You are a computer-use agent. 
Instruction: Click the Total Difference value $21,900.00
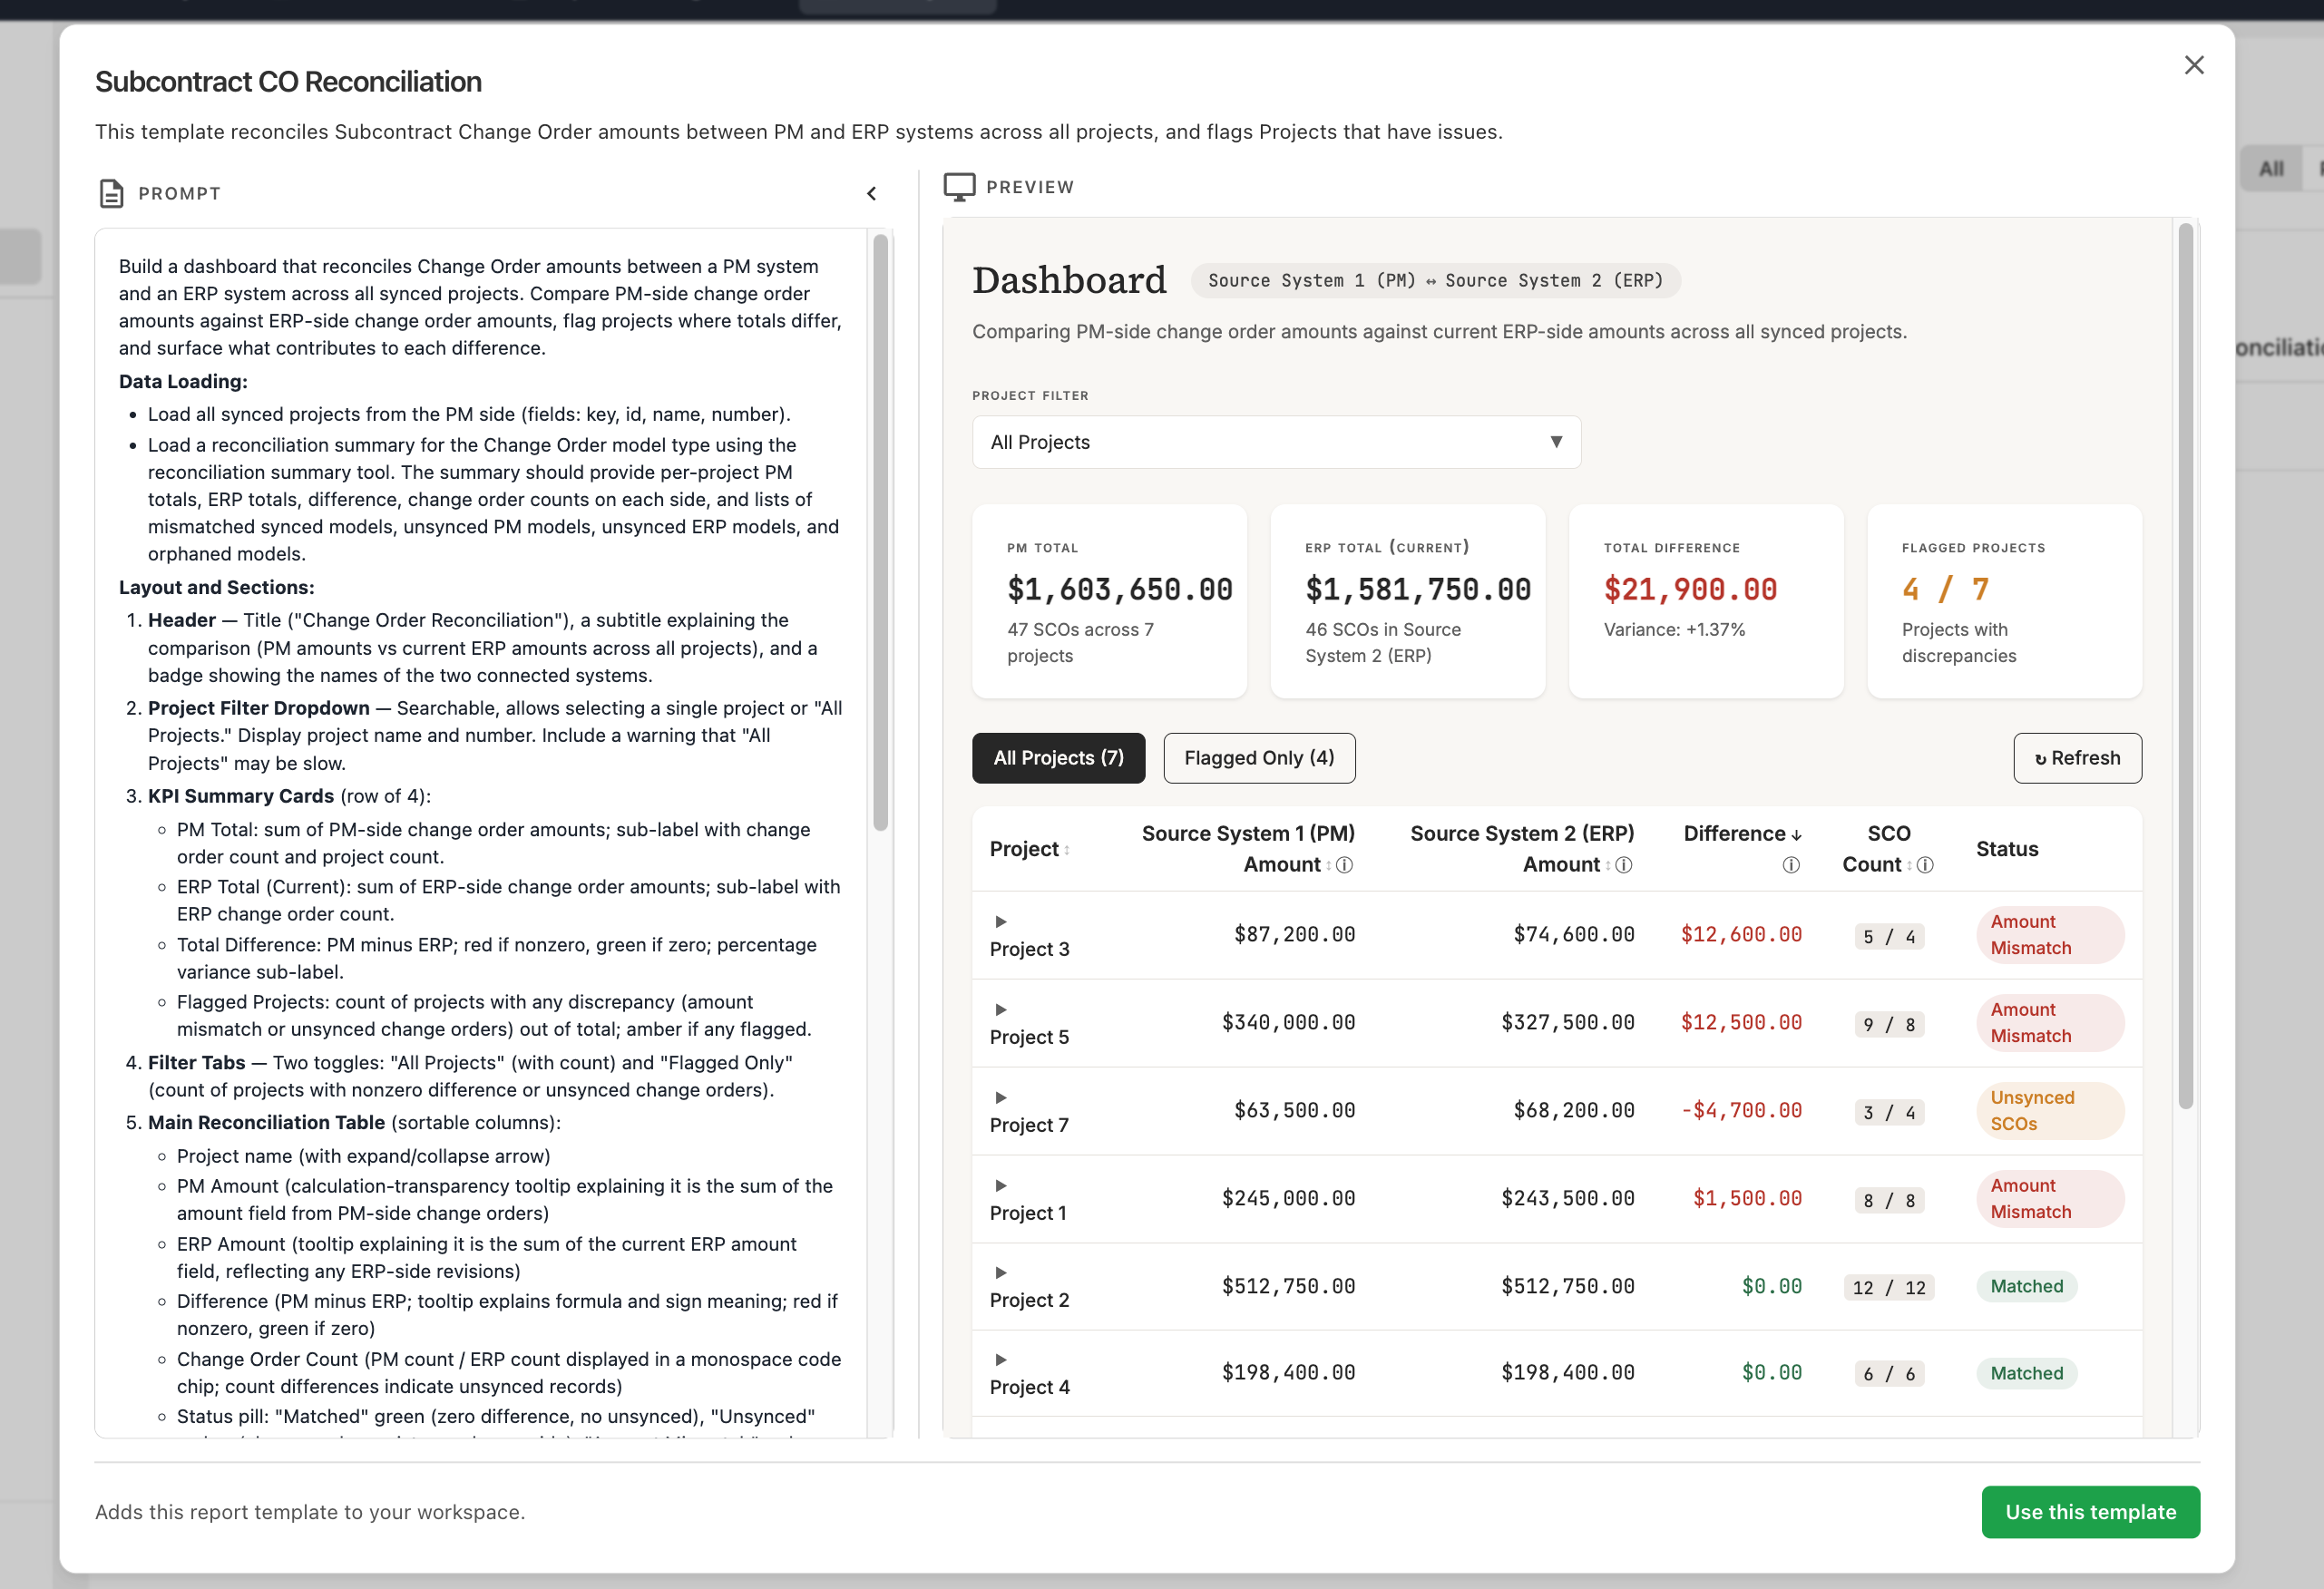coord(1690,590)
